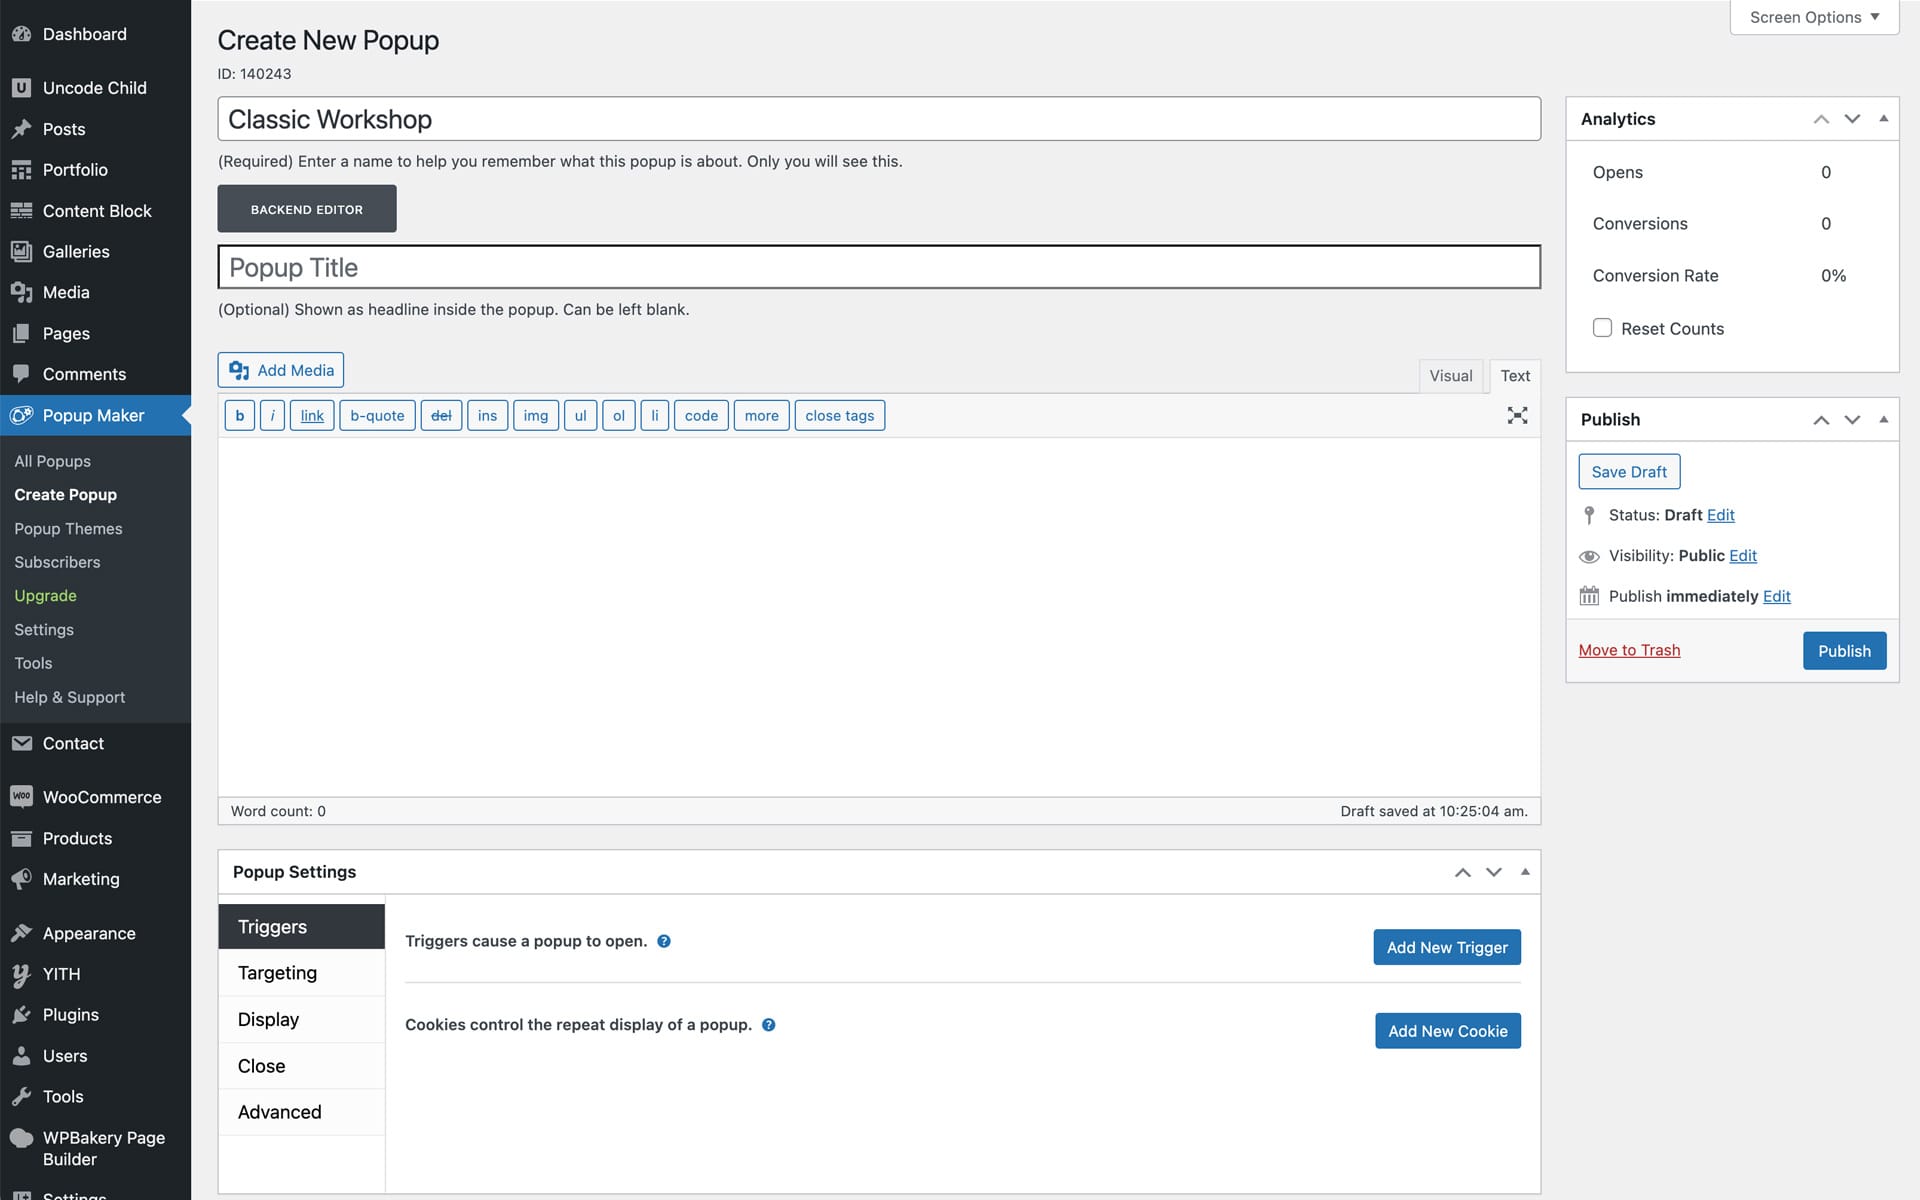The height and width of the screenshot is (1200, 1920).
Task: Move the Publish panel down using chevron
Action: coord(1852,420)
